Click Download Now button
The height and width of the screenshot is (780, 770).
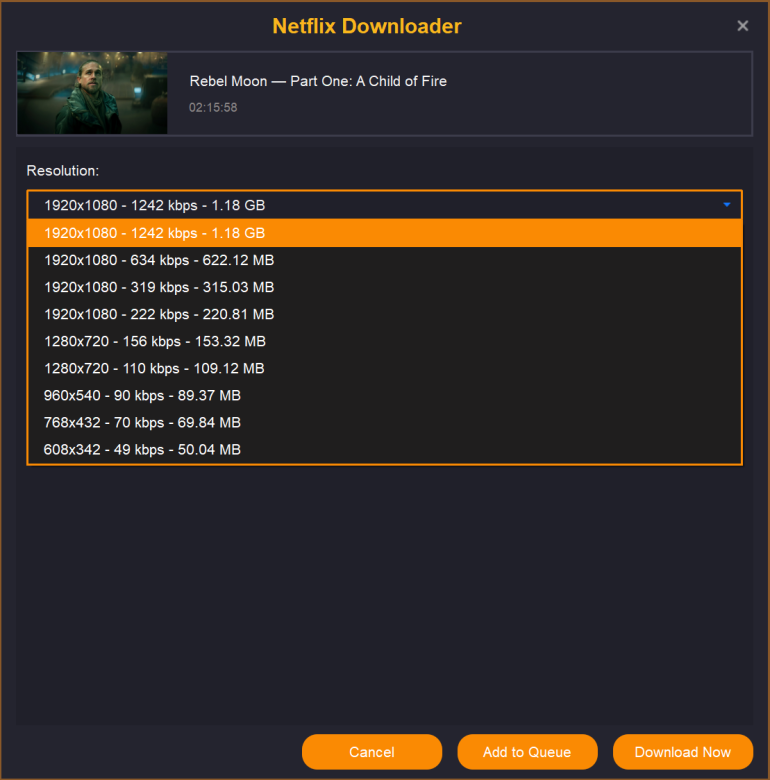[683, 752]
